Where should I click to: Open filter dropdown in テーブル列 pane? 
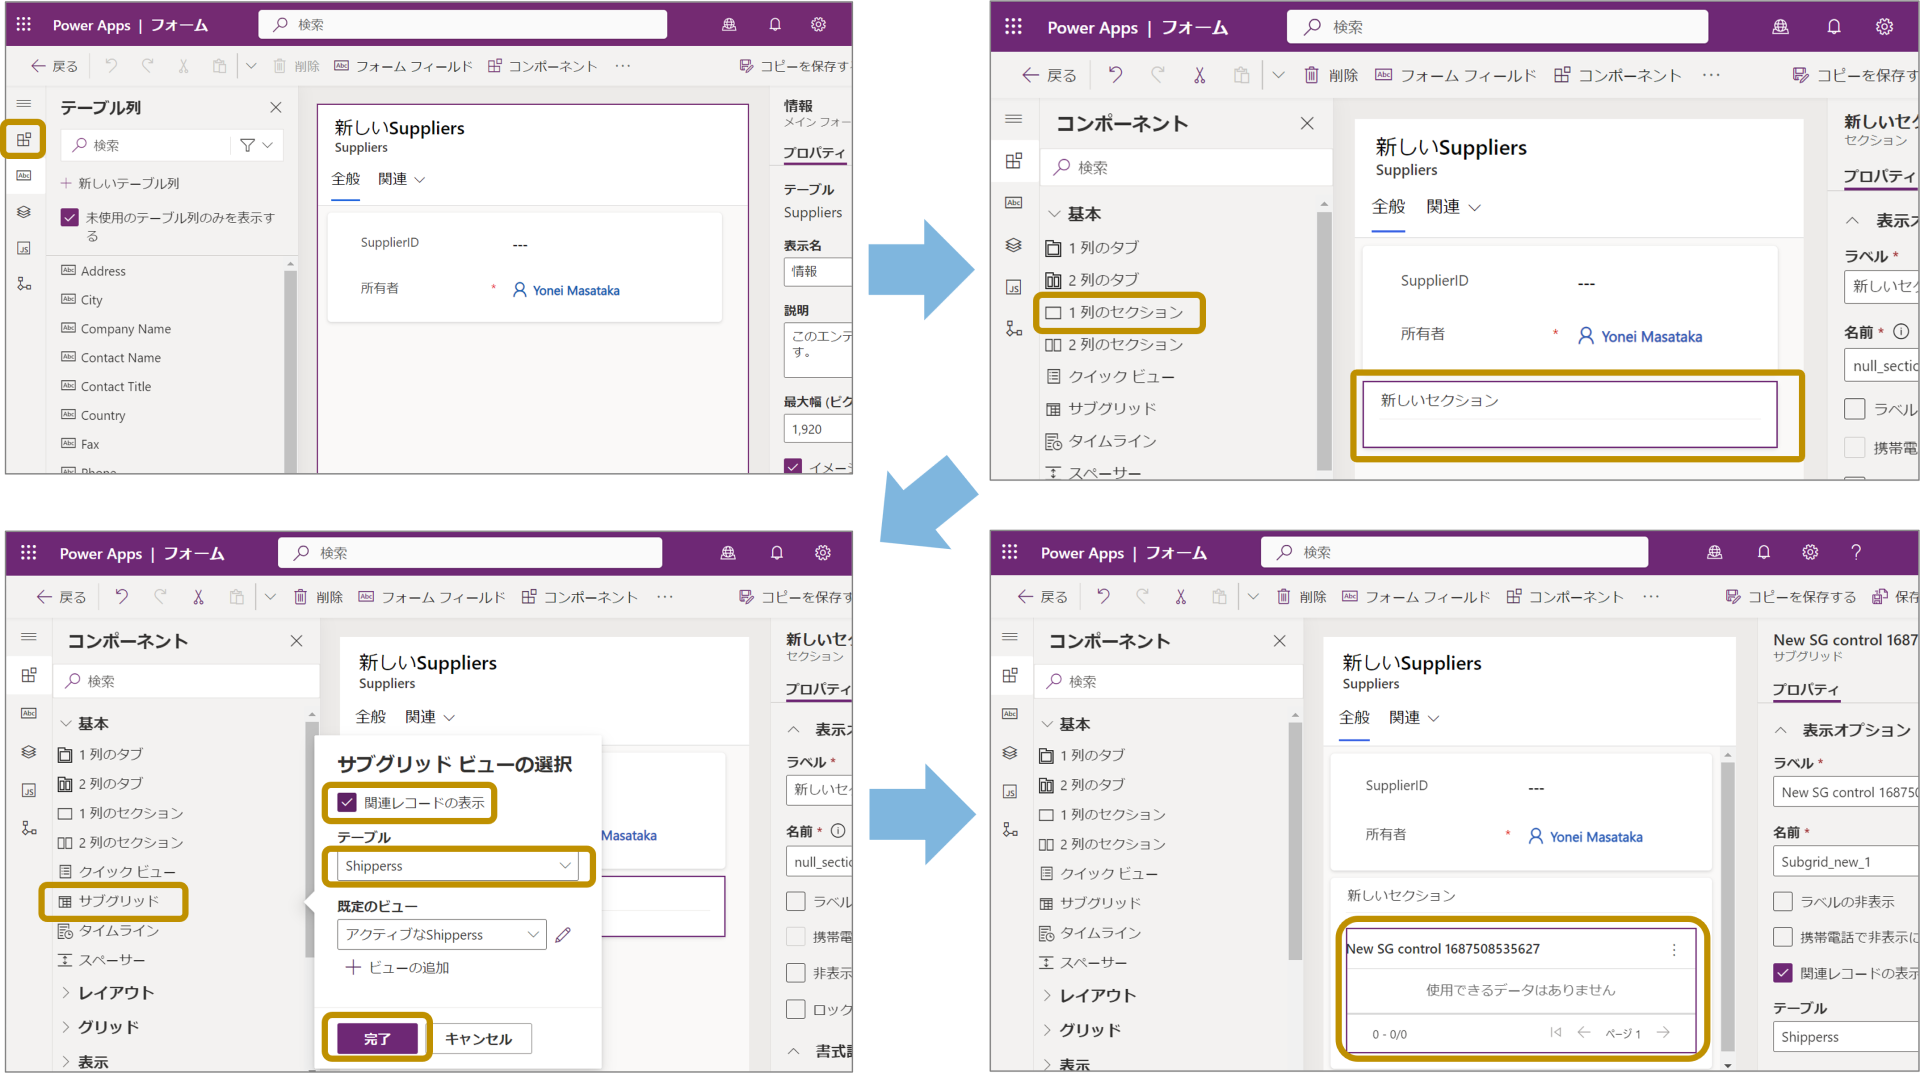256,145
